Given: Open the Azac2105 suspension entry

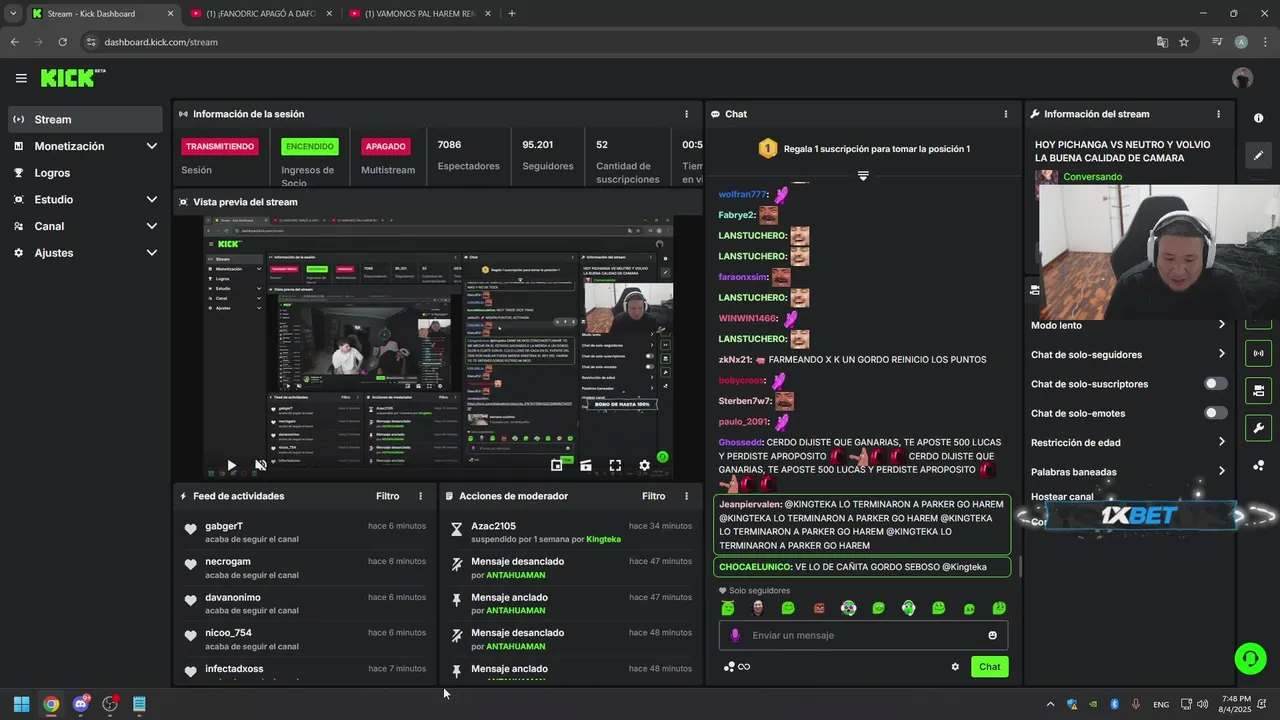Looking at the screenshot, I should tap(571, 532).
